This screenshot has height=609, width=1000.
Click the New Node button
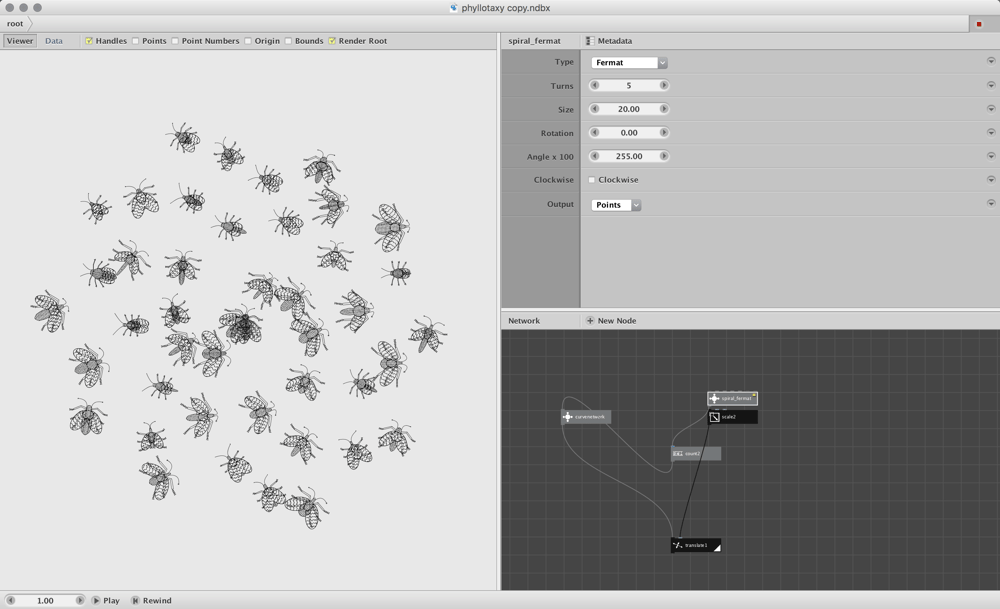pos(611,321)
